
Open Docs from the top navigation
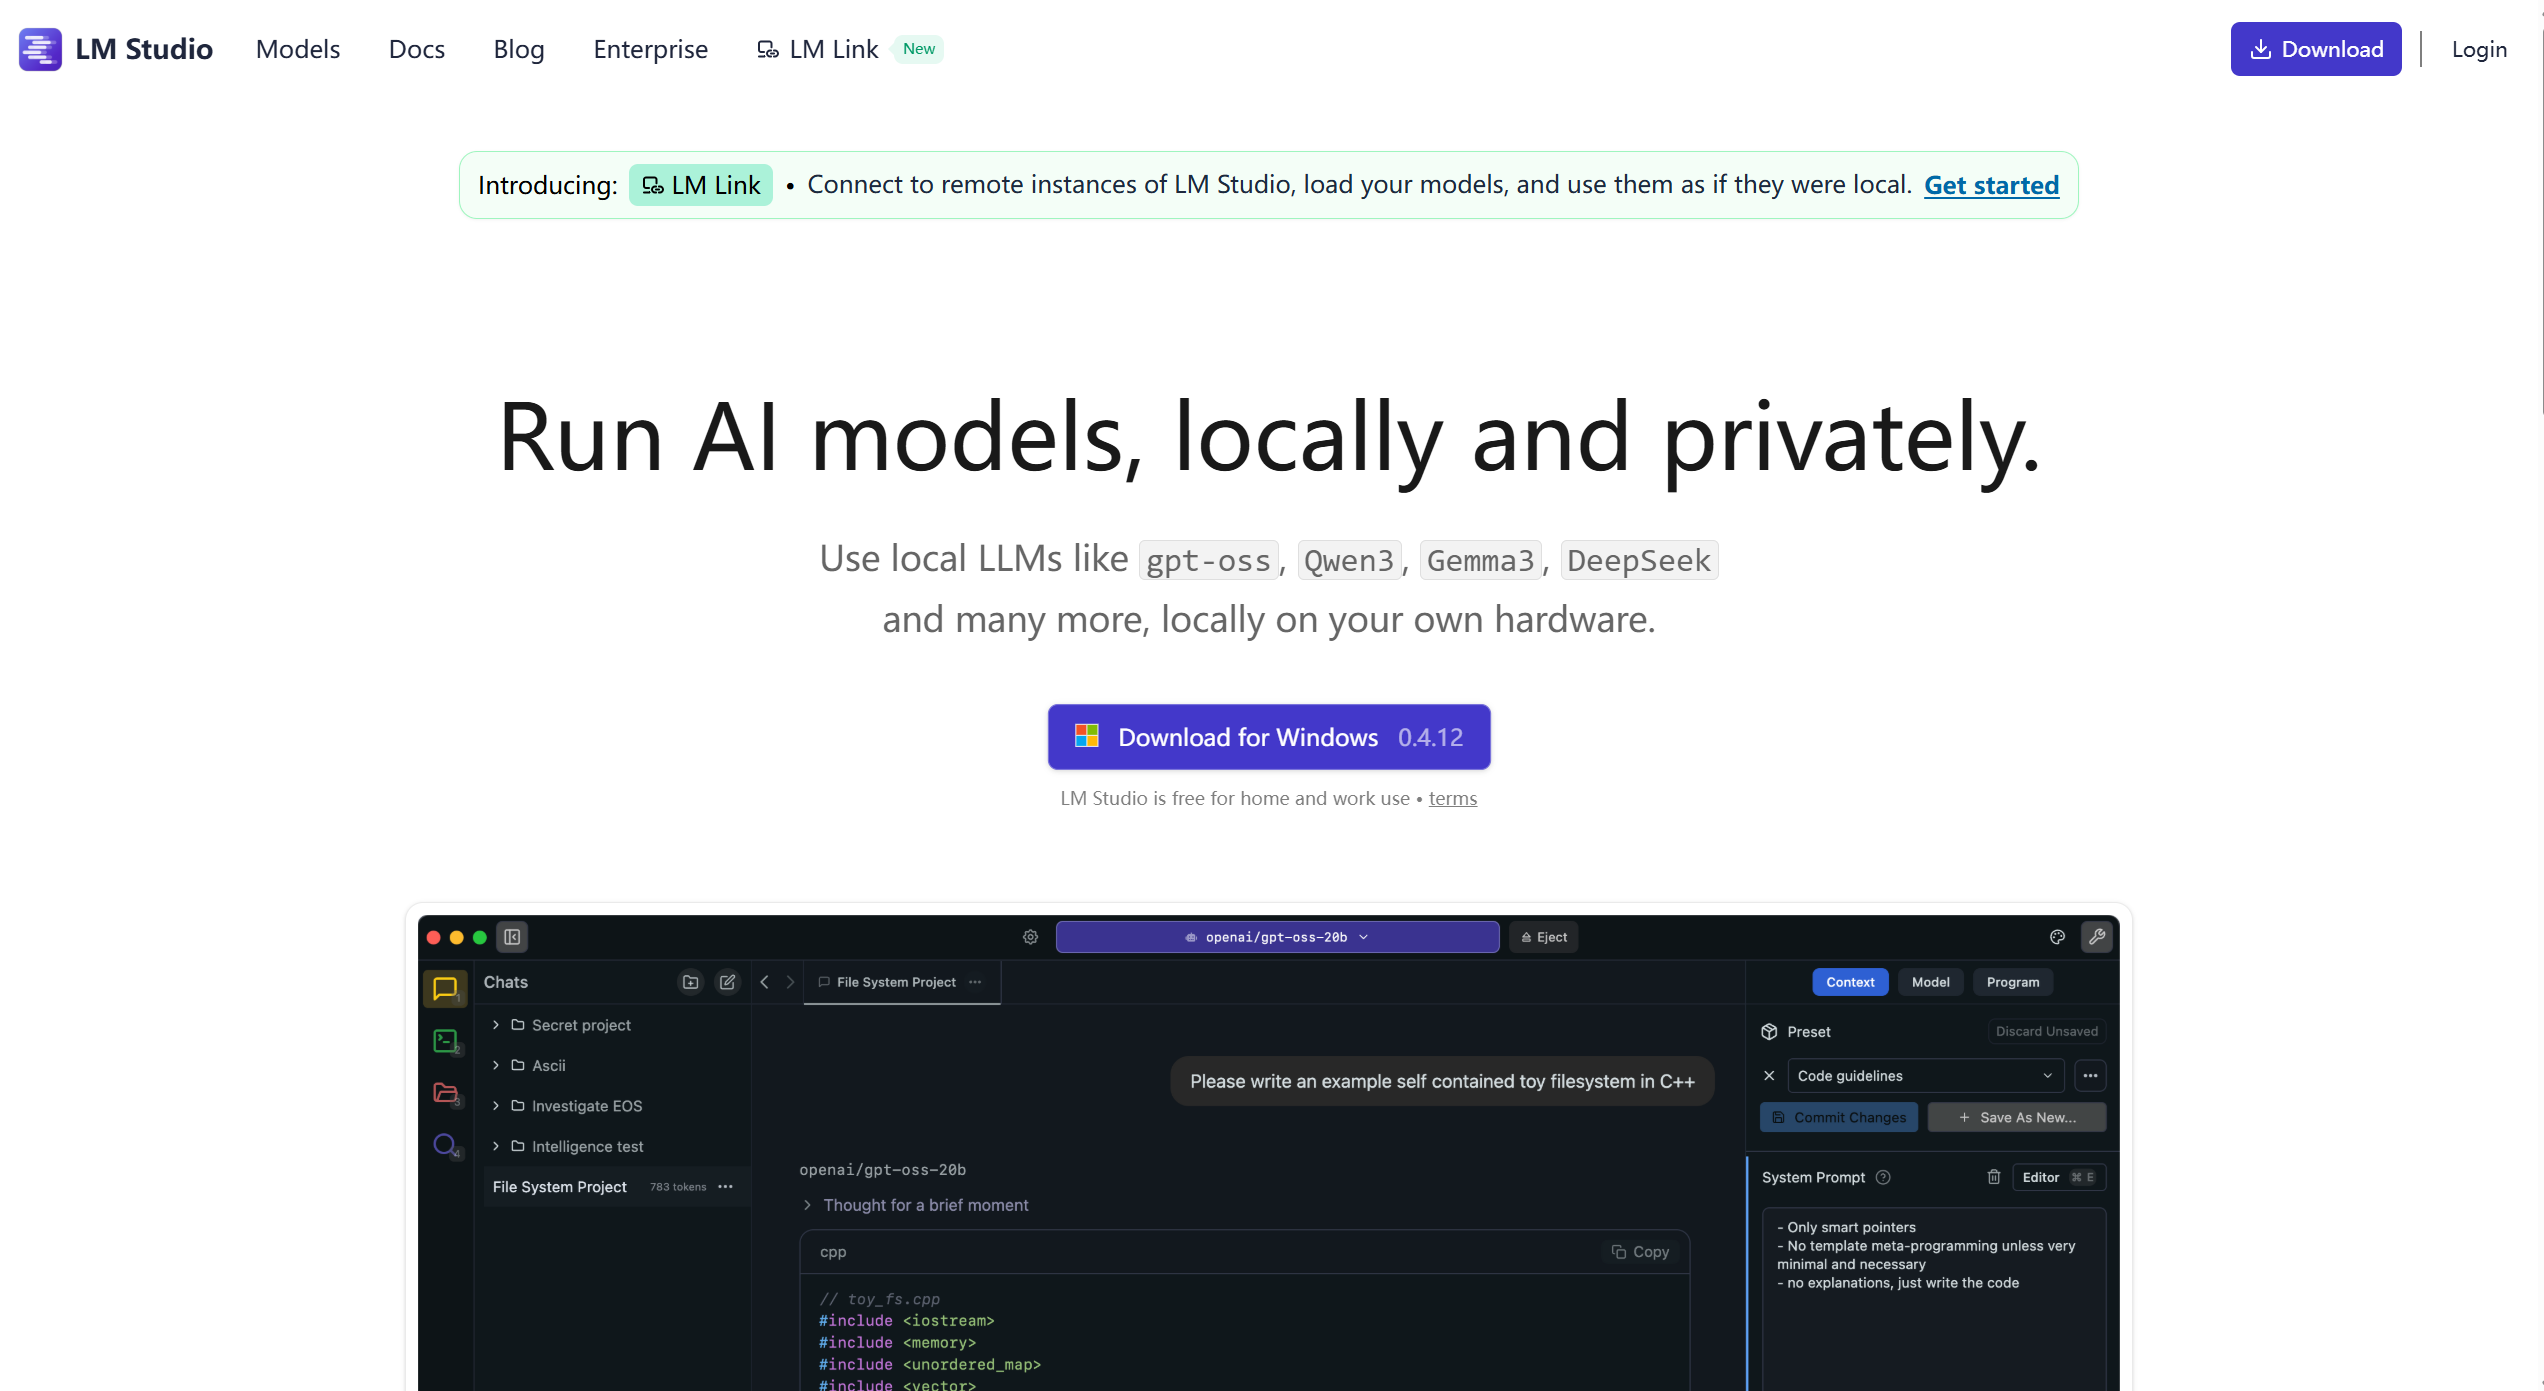point(416,49)
